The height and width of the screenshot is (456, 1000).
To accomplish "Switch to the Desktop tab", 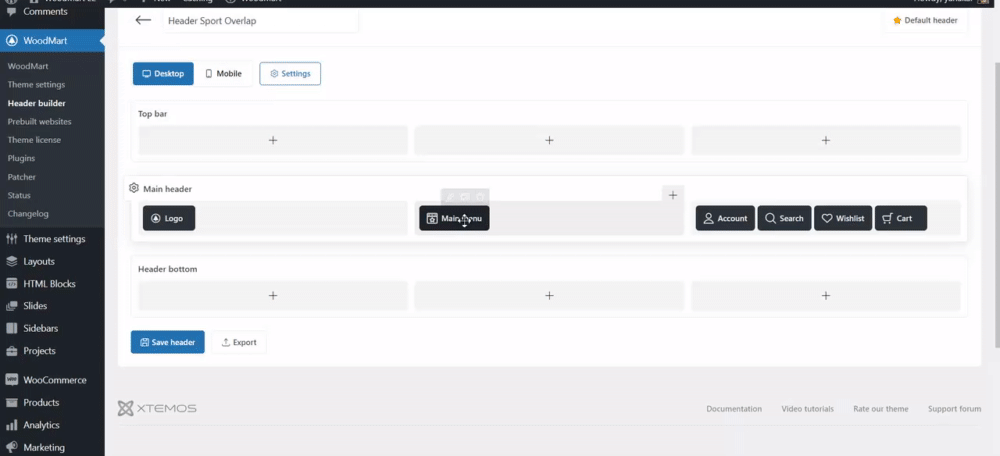I will 163,73.
